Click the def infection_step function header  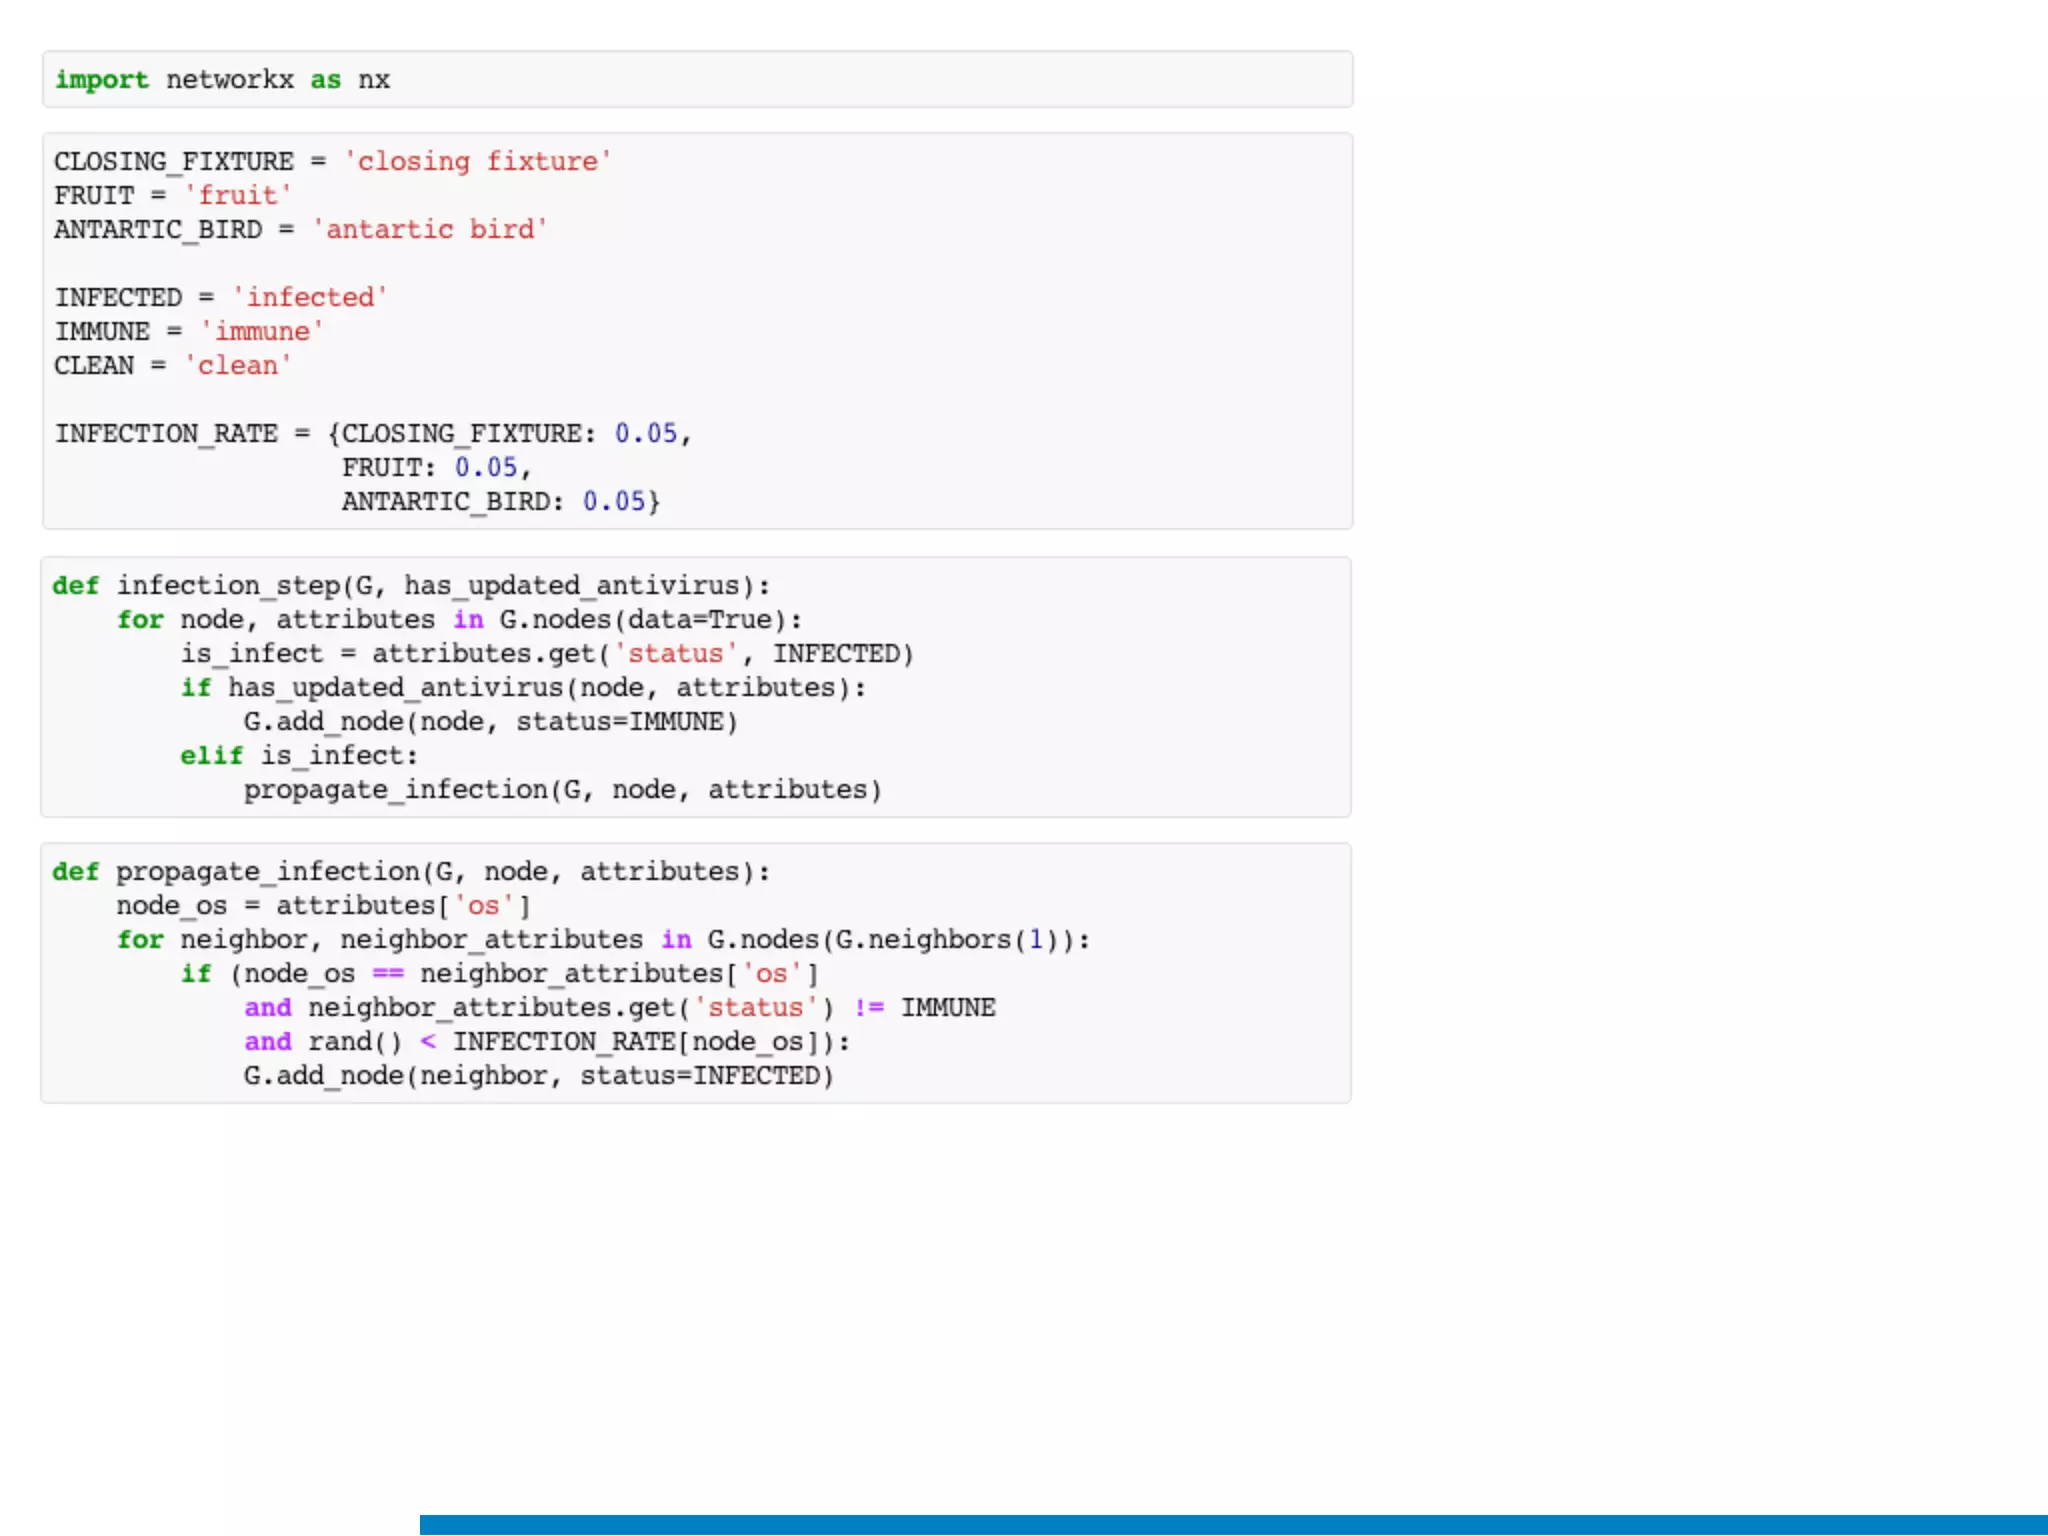(x=410, y=586)
